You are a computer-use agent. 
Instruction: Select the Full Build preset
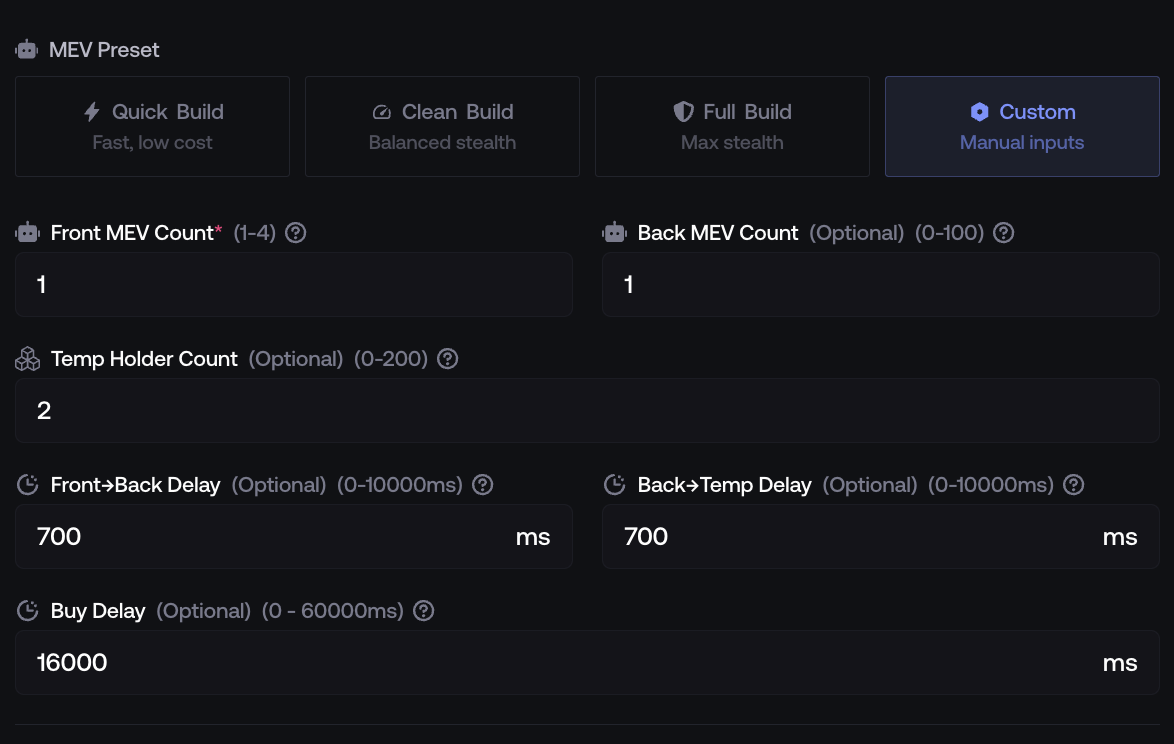coord(732,127)
